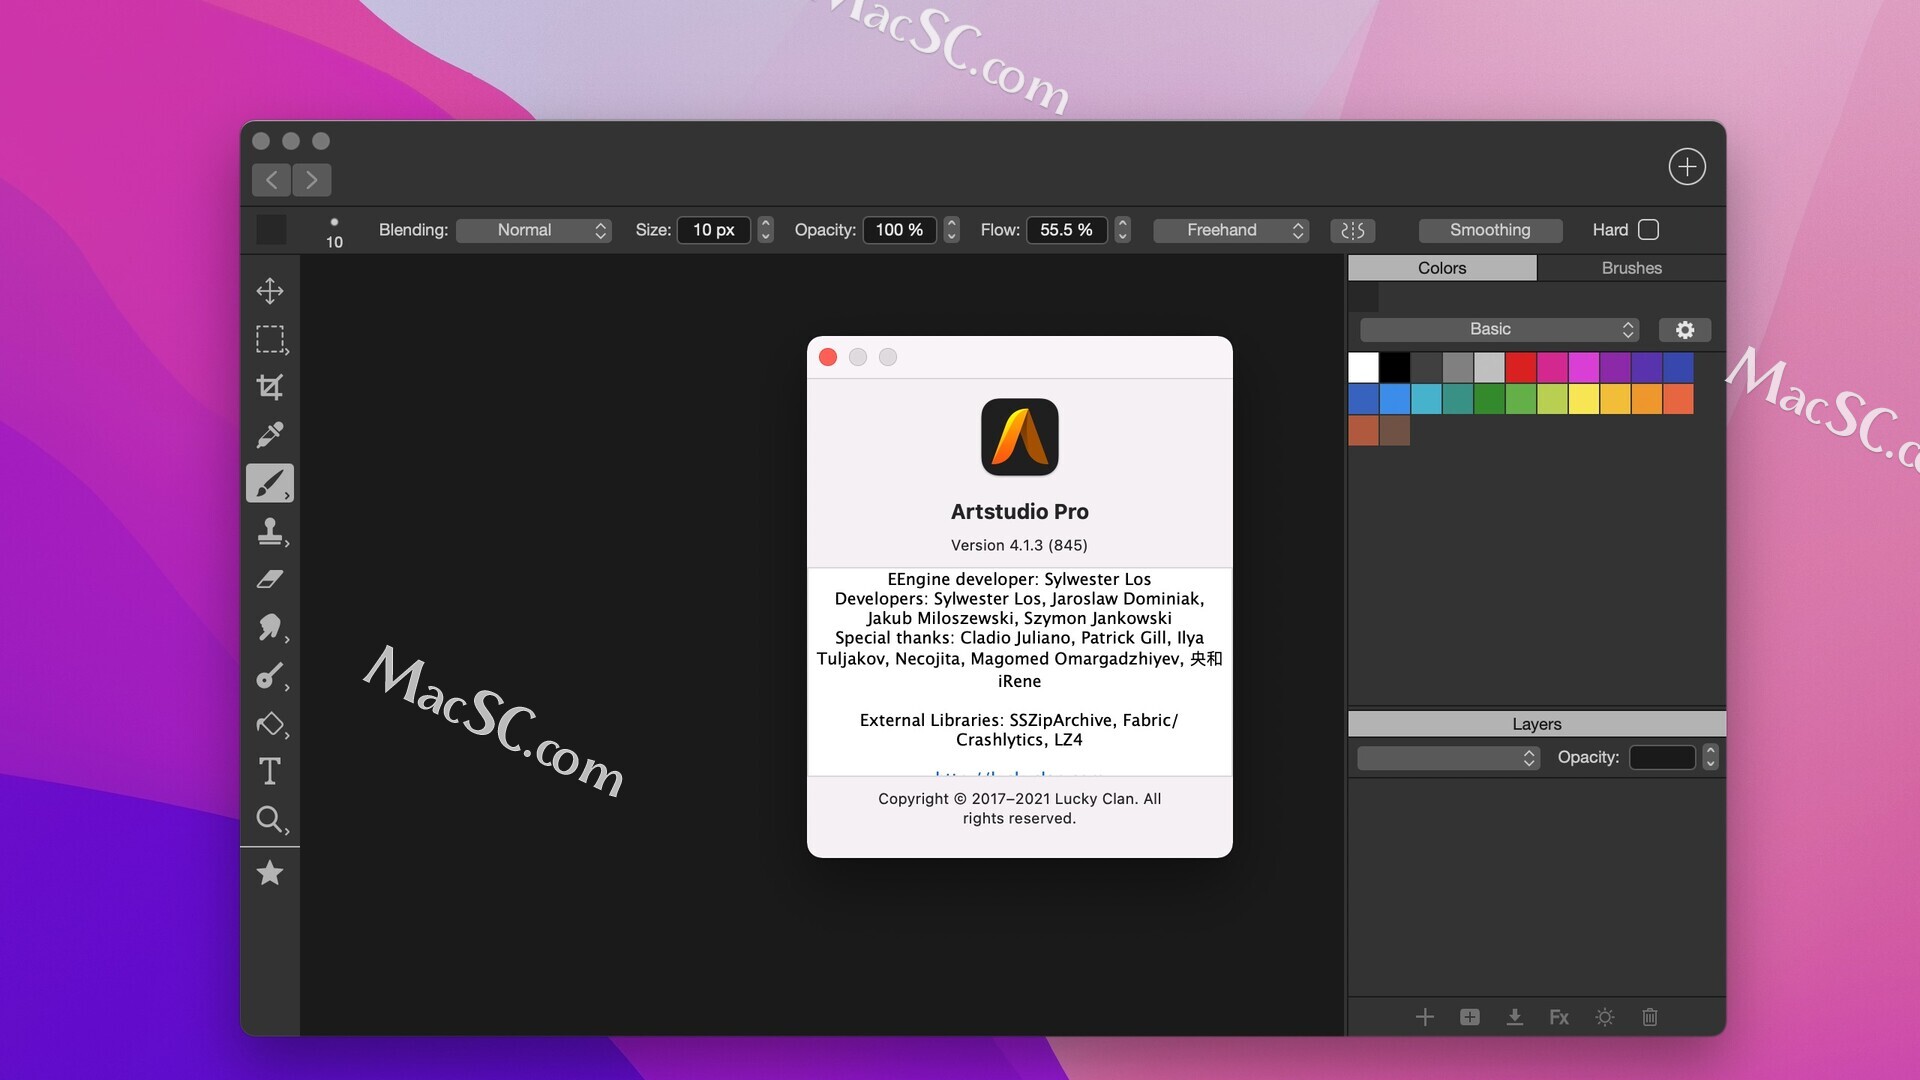The width and height of the screenshot is (1920, 1080).
Task: Select the Paint Bucket fill tool
Action: pyautogui.click(x=270, y=724)
